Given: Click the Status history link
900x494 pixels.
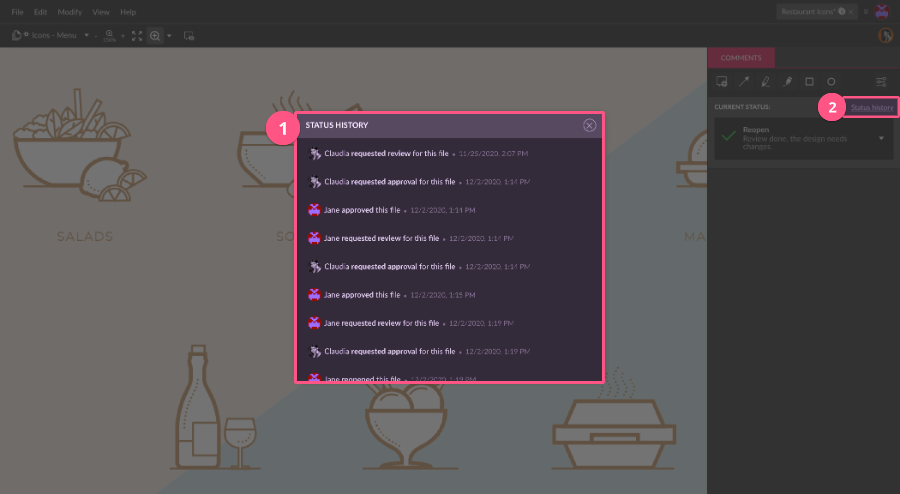Looking at the screenshot, I should 872,106.
